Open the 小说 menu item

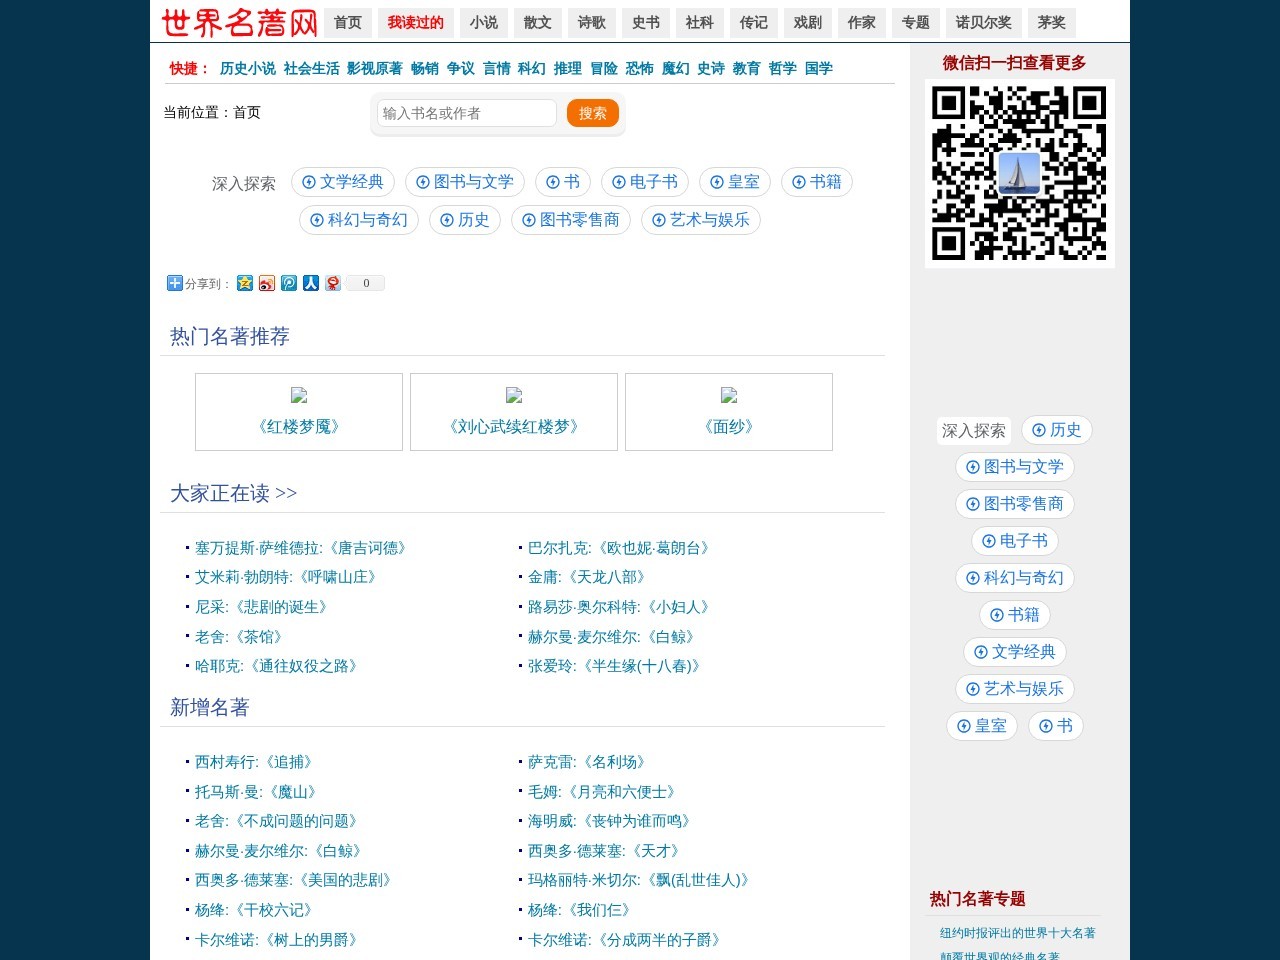(x=483, y=22)
